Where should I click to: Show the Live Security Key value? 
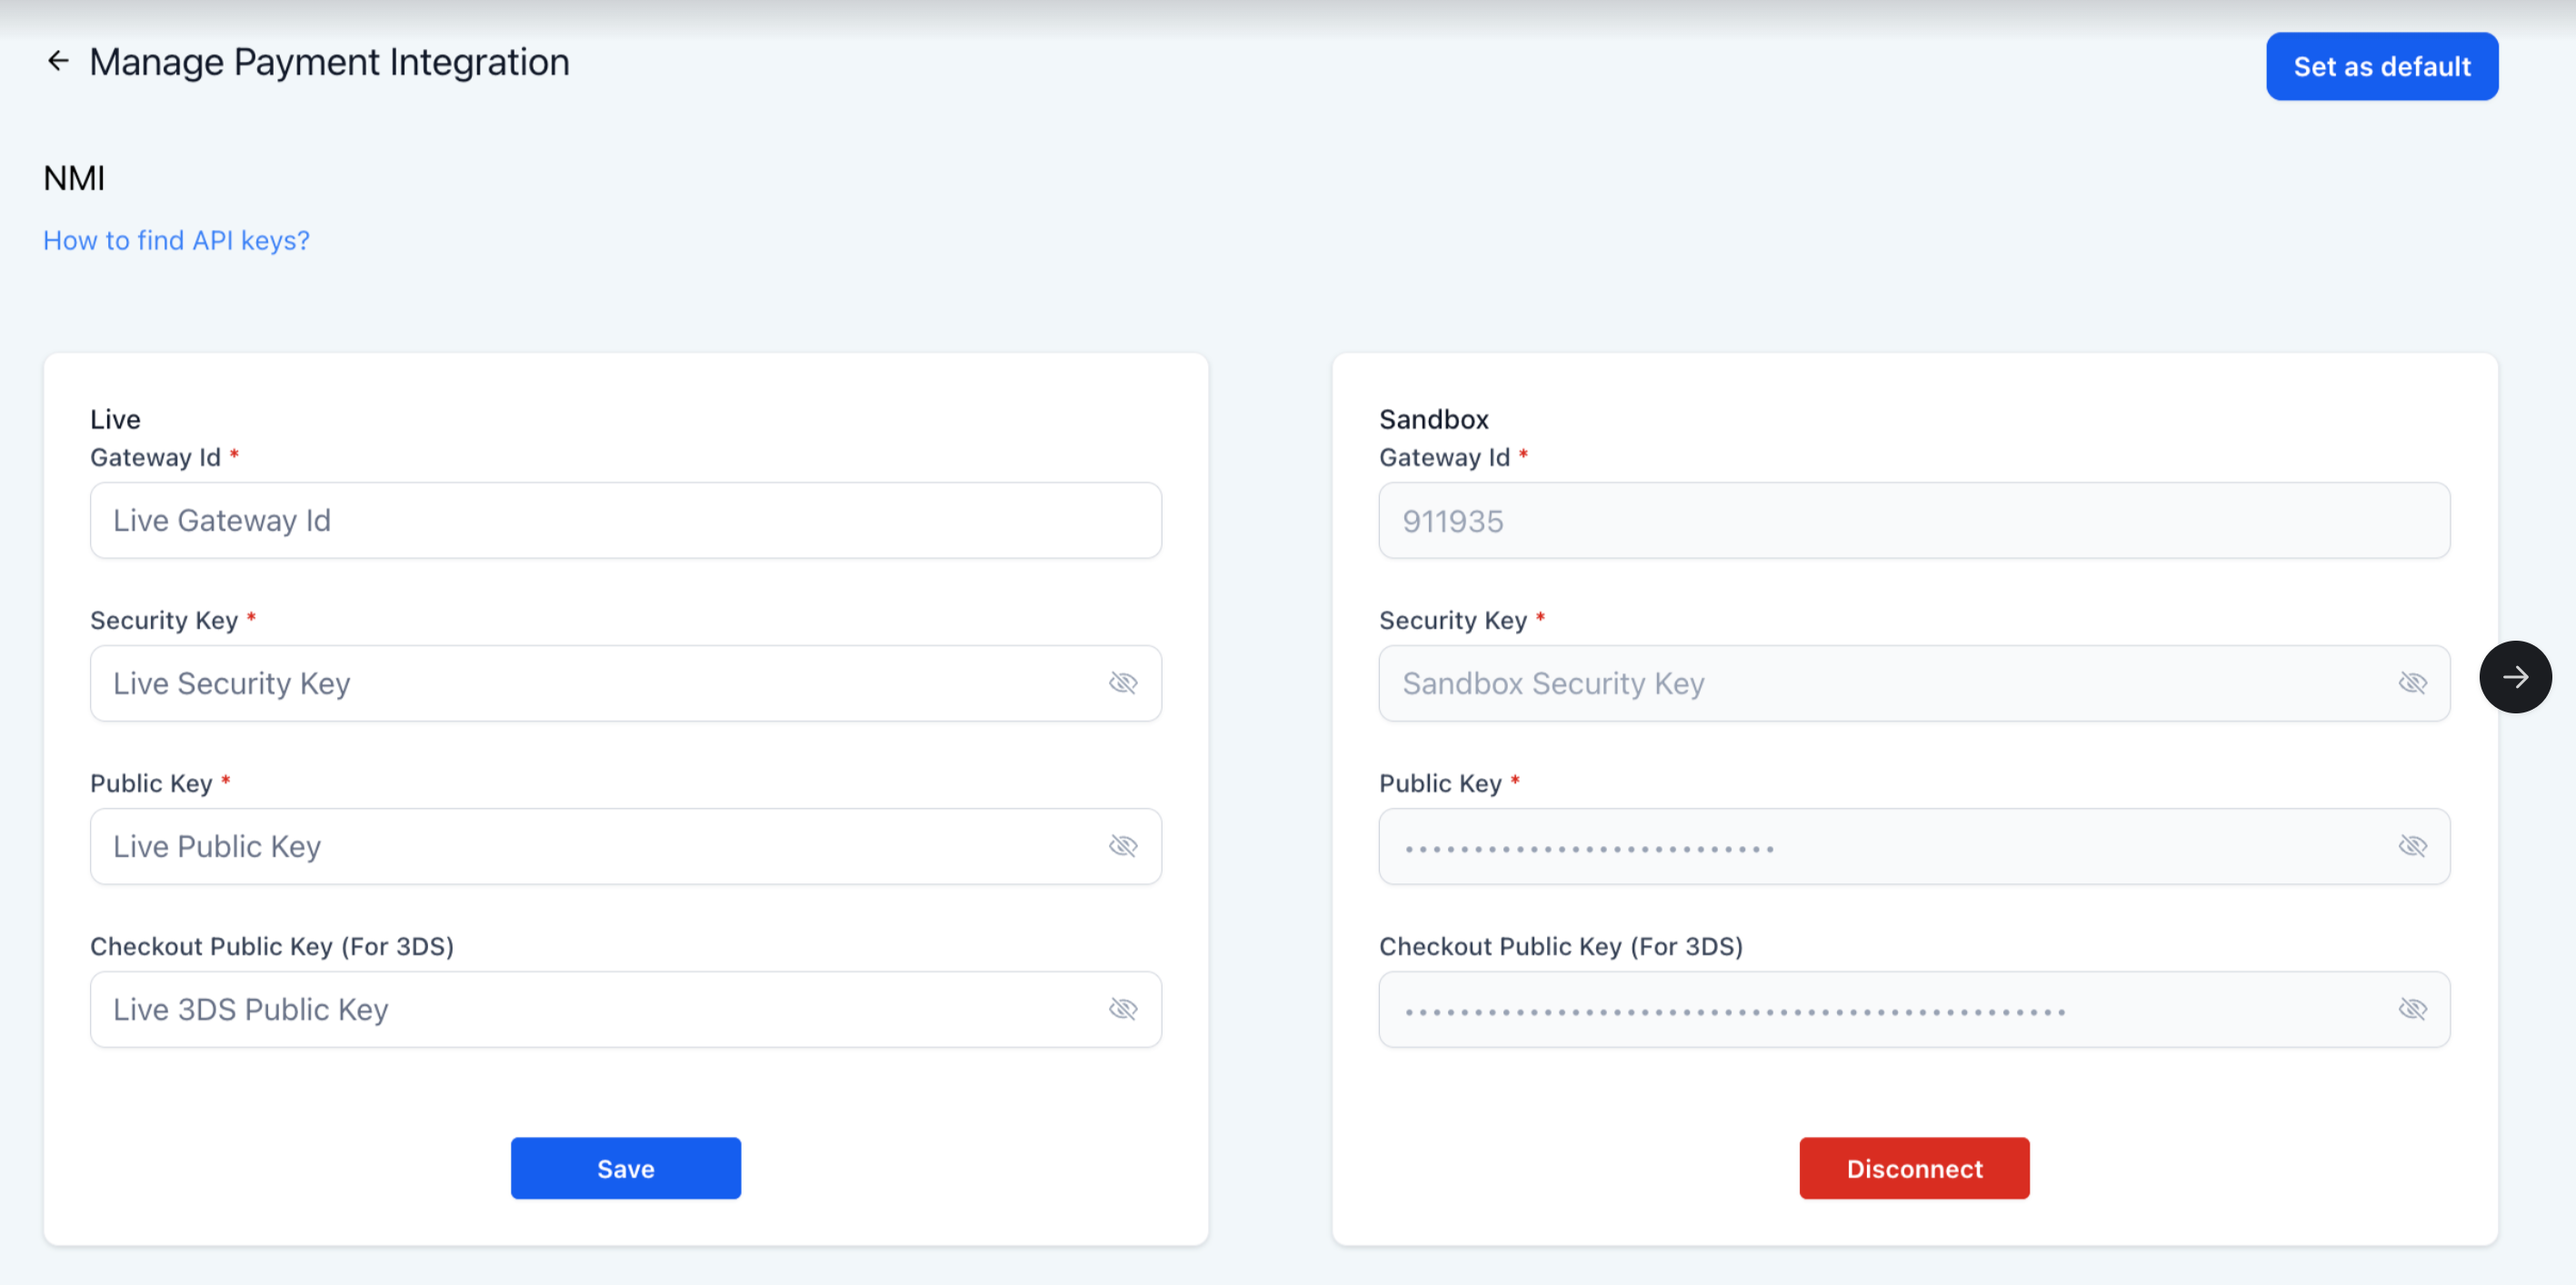click(1123, 683)
